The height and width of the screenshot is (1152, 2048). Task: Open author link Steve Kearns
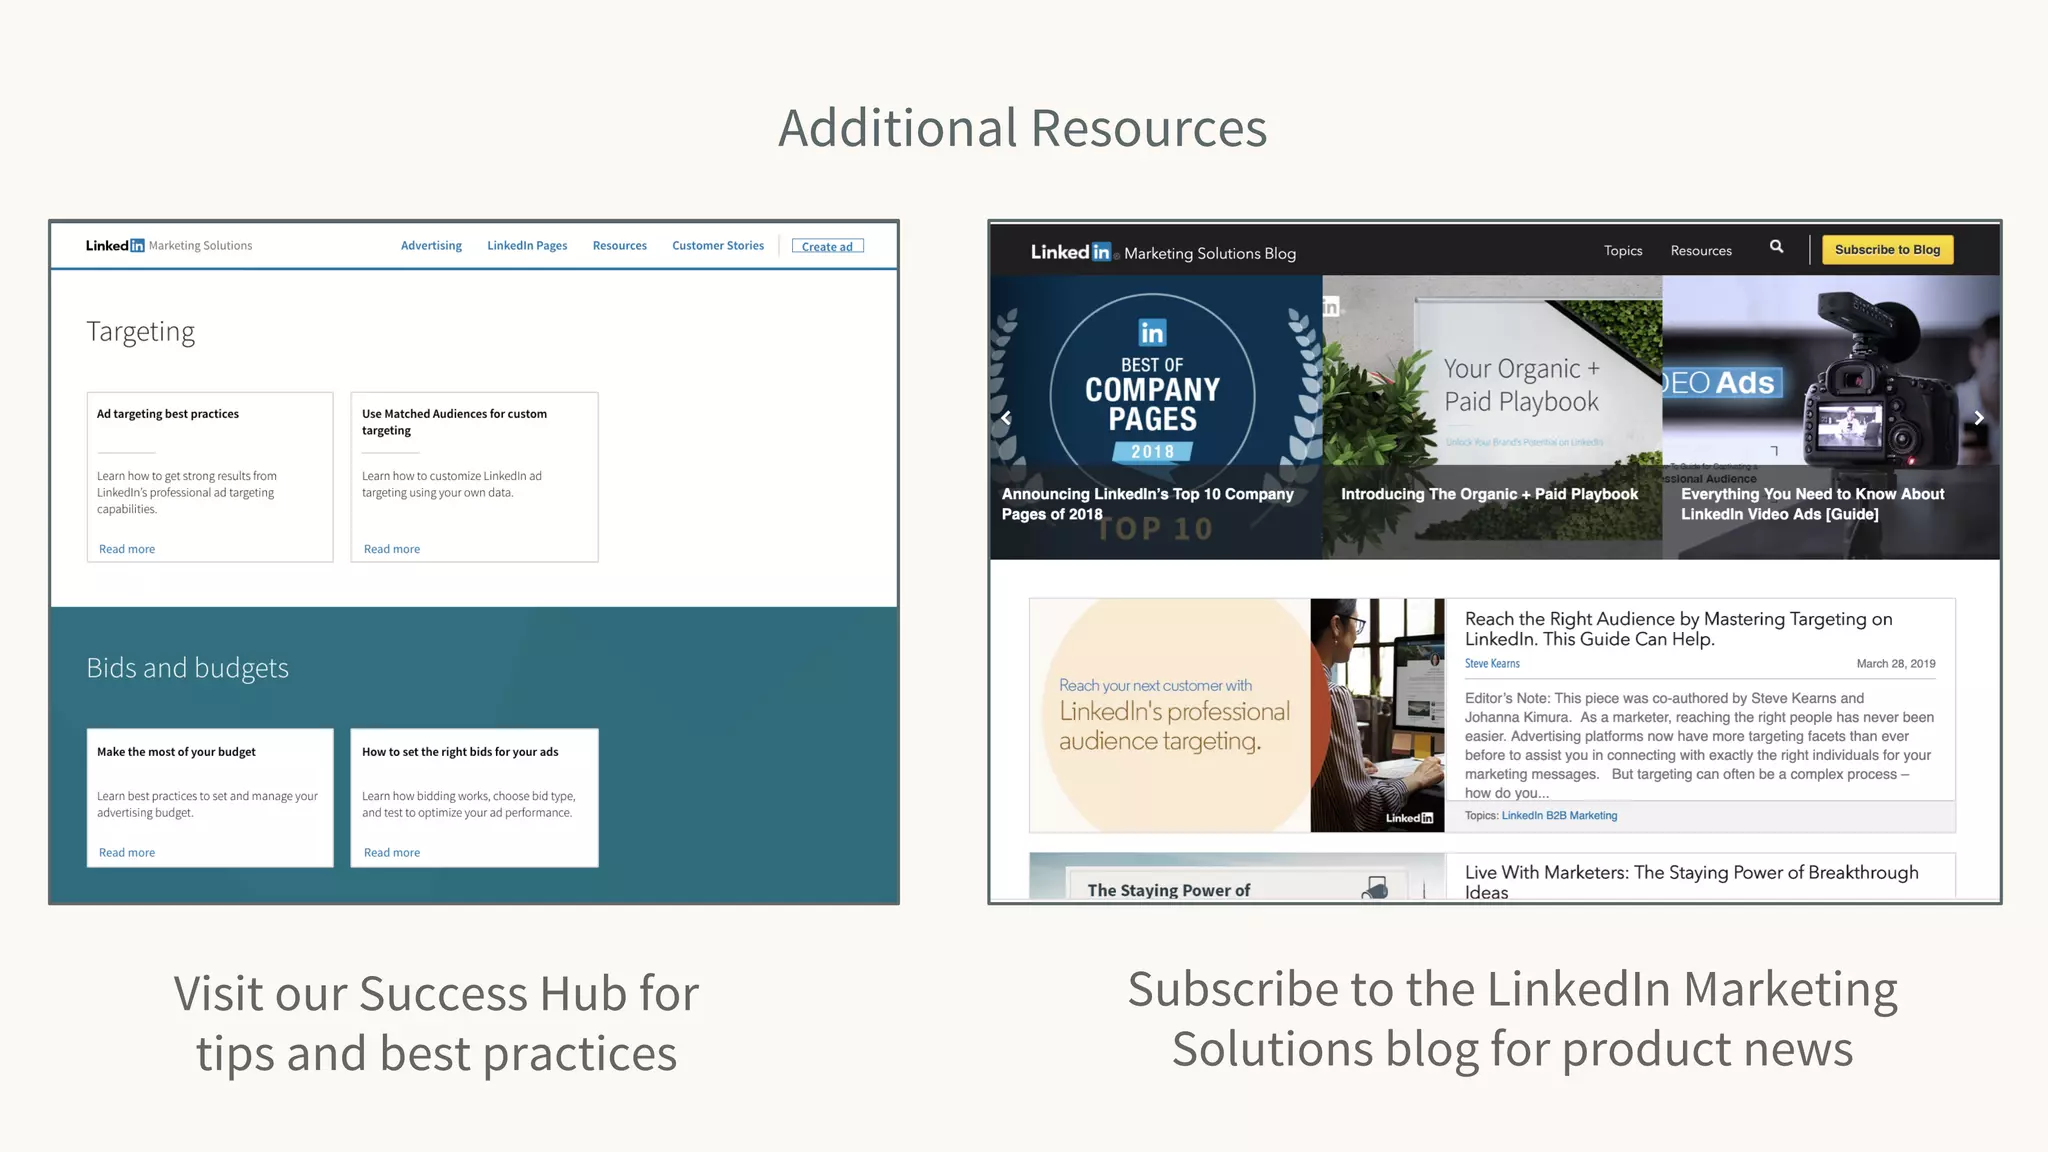[x=1492, y=664]
